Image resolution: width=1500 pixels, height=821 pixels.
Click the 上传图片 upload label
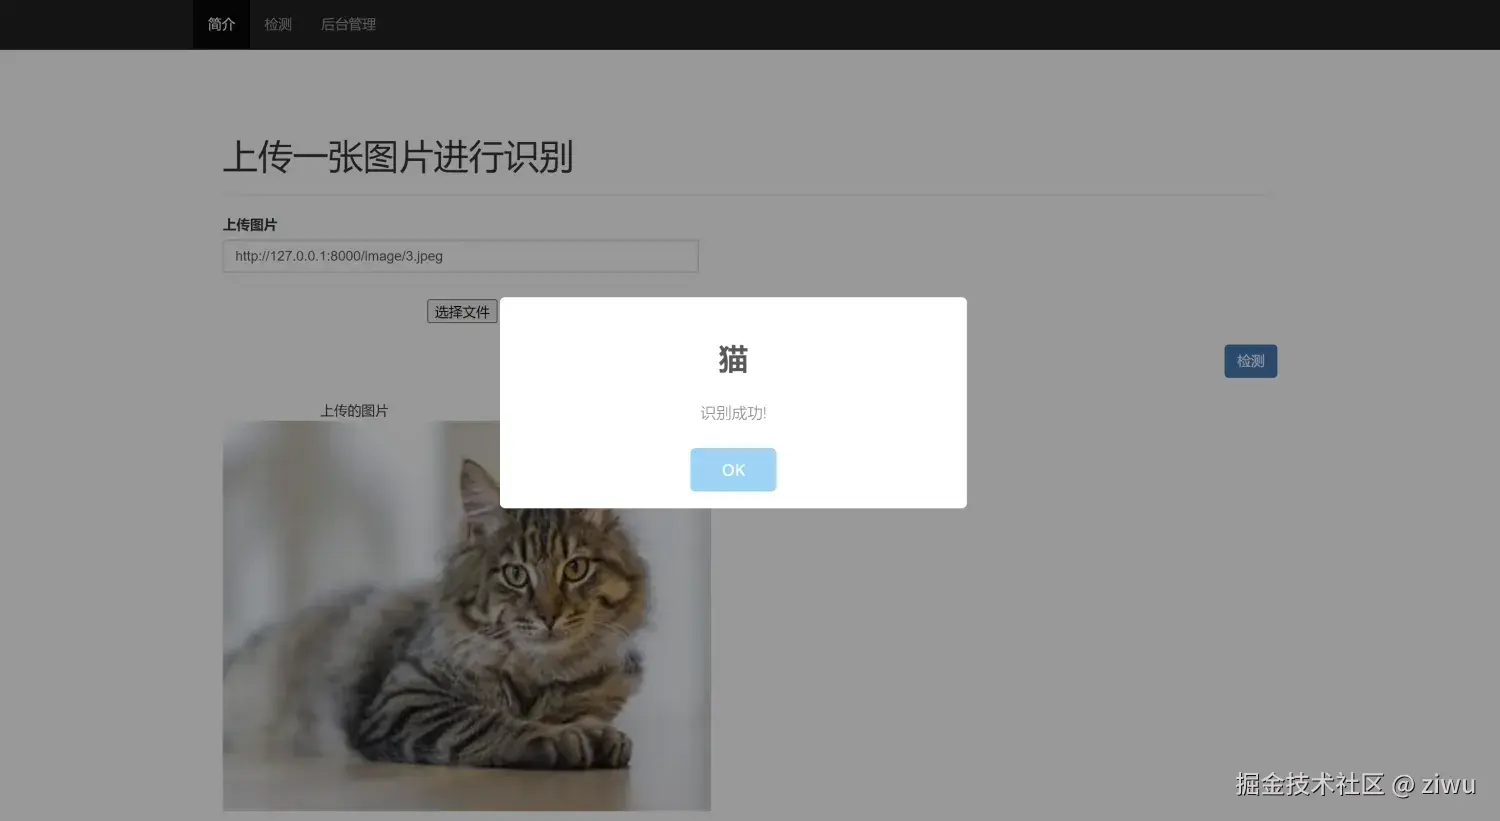250,224
